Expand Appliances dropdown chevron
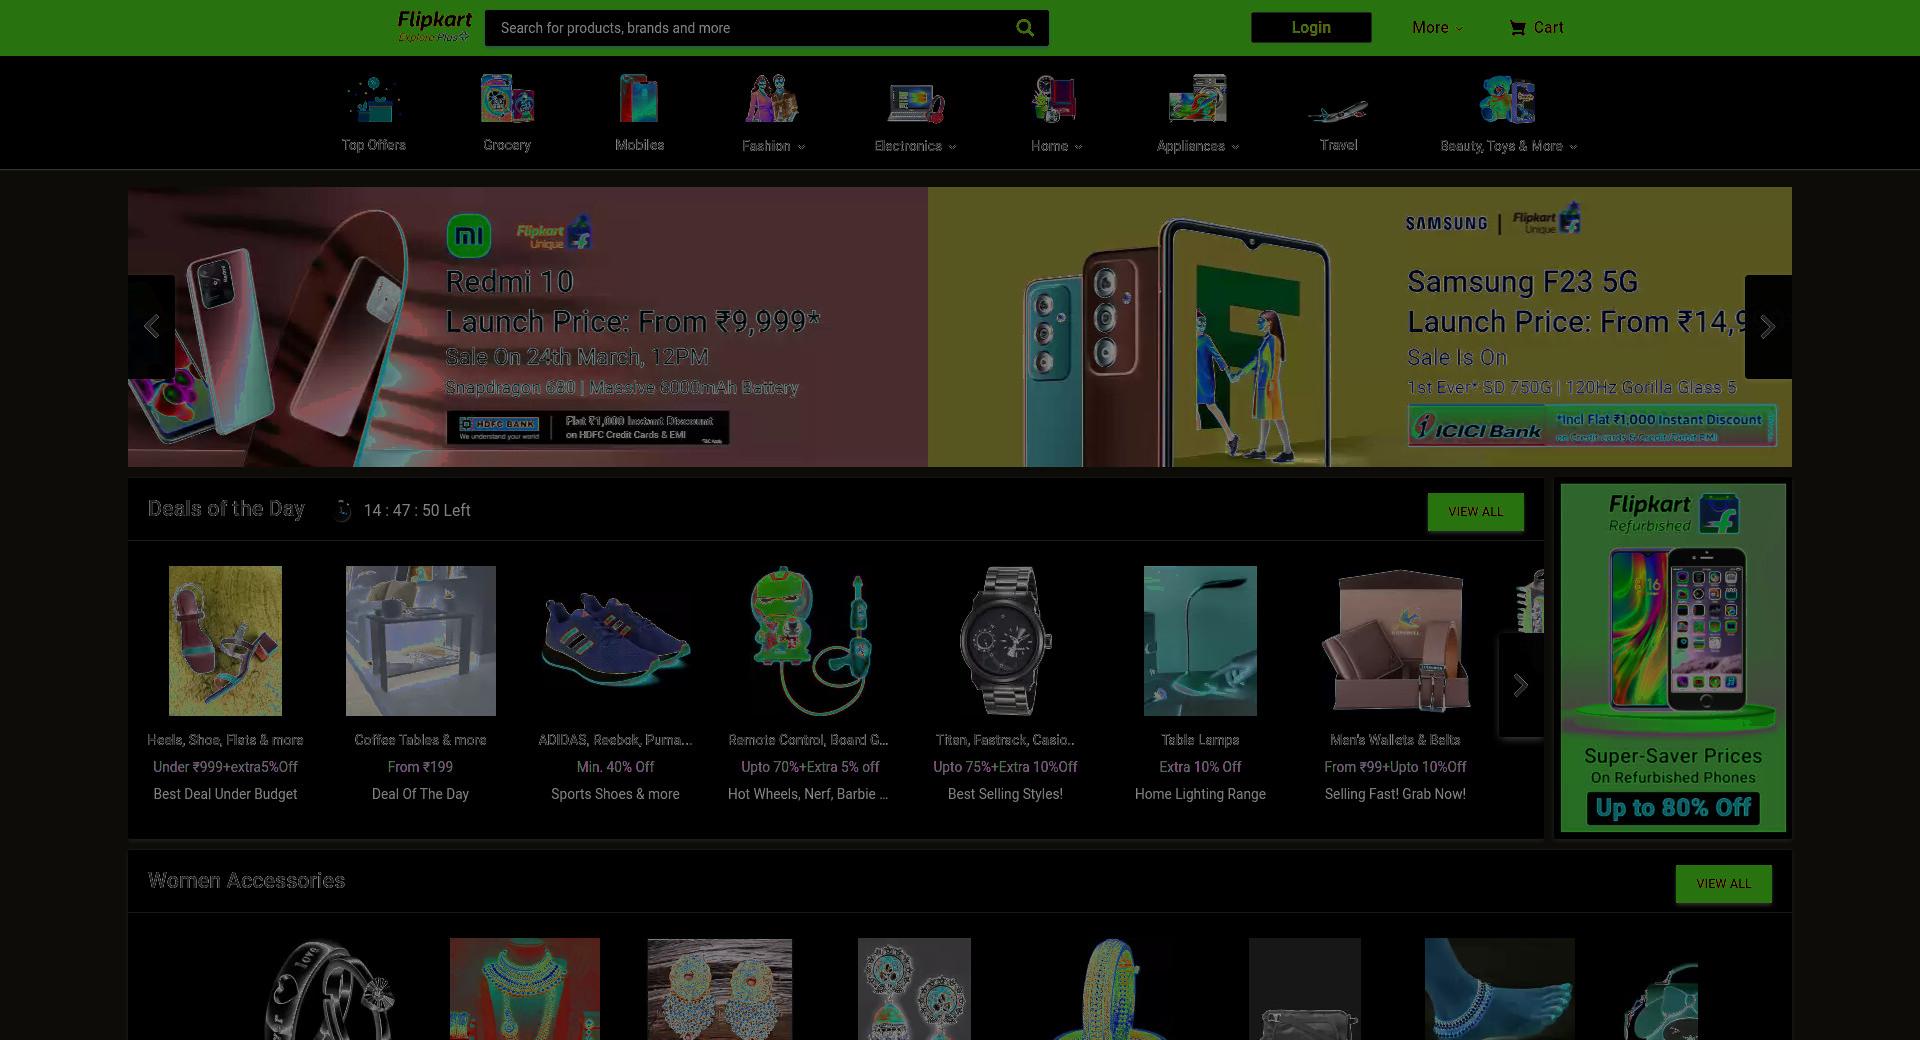The height and width of the screenshot is (1040, 1920). coord(1235,147)
